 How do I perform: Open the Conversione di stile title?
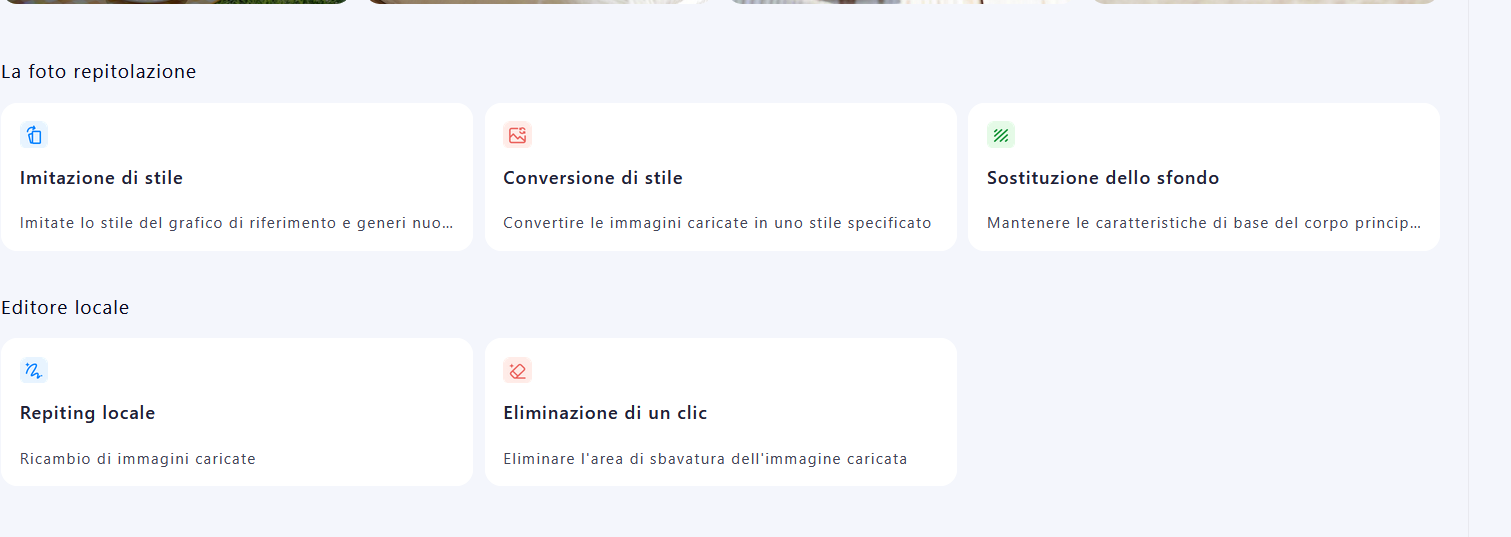point(593,178)
